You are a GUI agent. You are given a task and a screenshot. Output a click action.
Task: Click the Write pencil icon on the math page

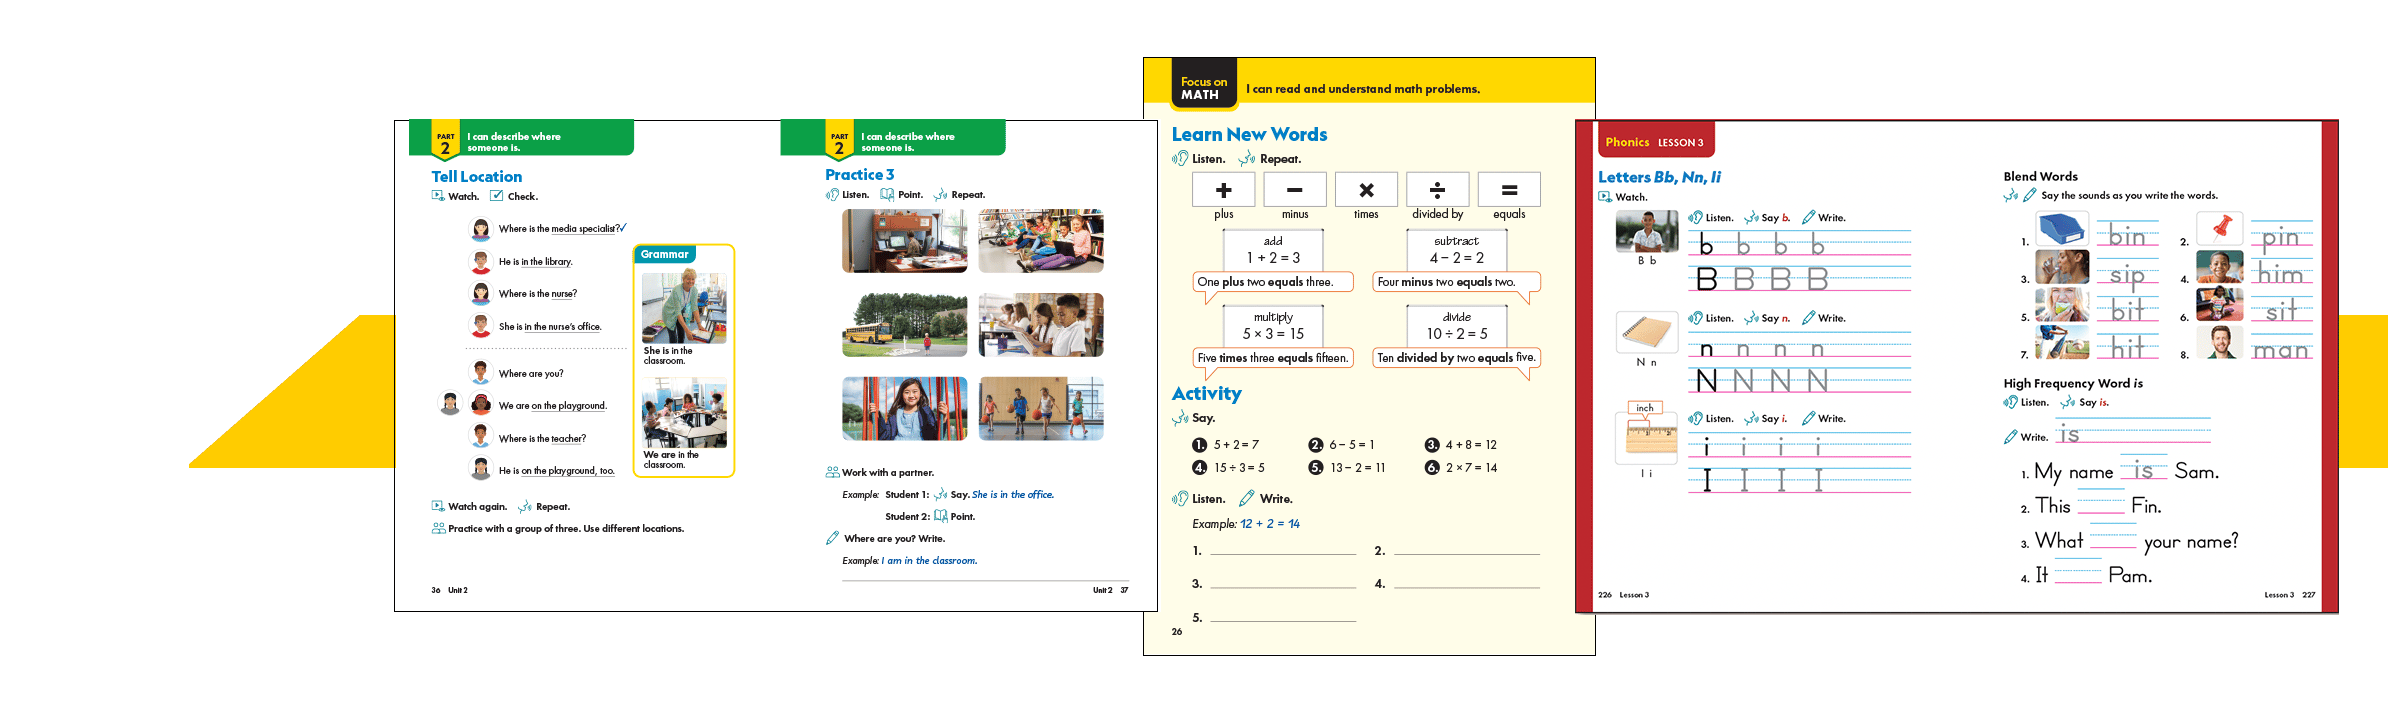[1247, 499]
